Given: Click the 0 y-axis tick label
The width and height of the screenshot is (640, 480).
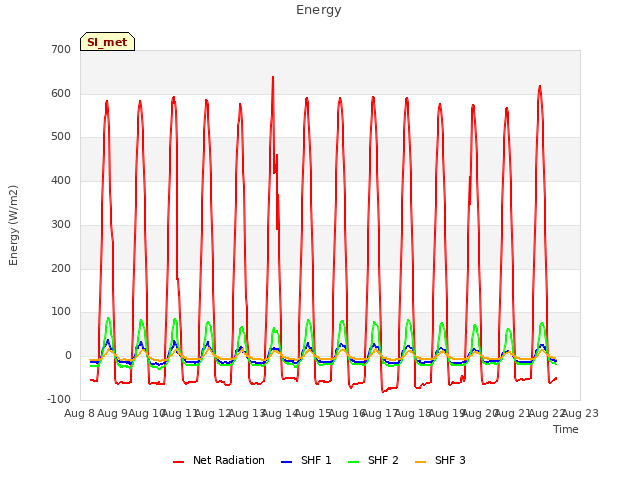Looking at the screenshot, I should click(68, 356).
